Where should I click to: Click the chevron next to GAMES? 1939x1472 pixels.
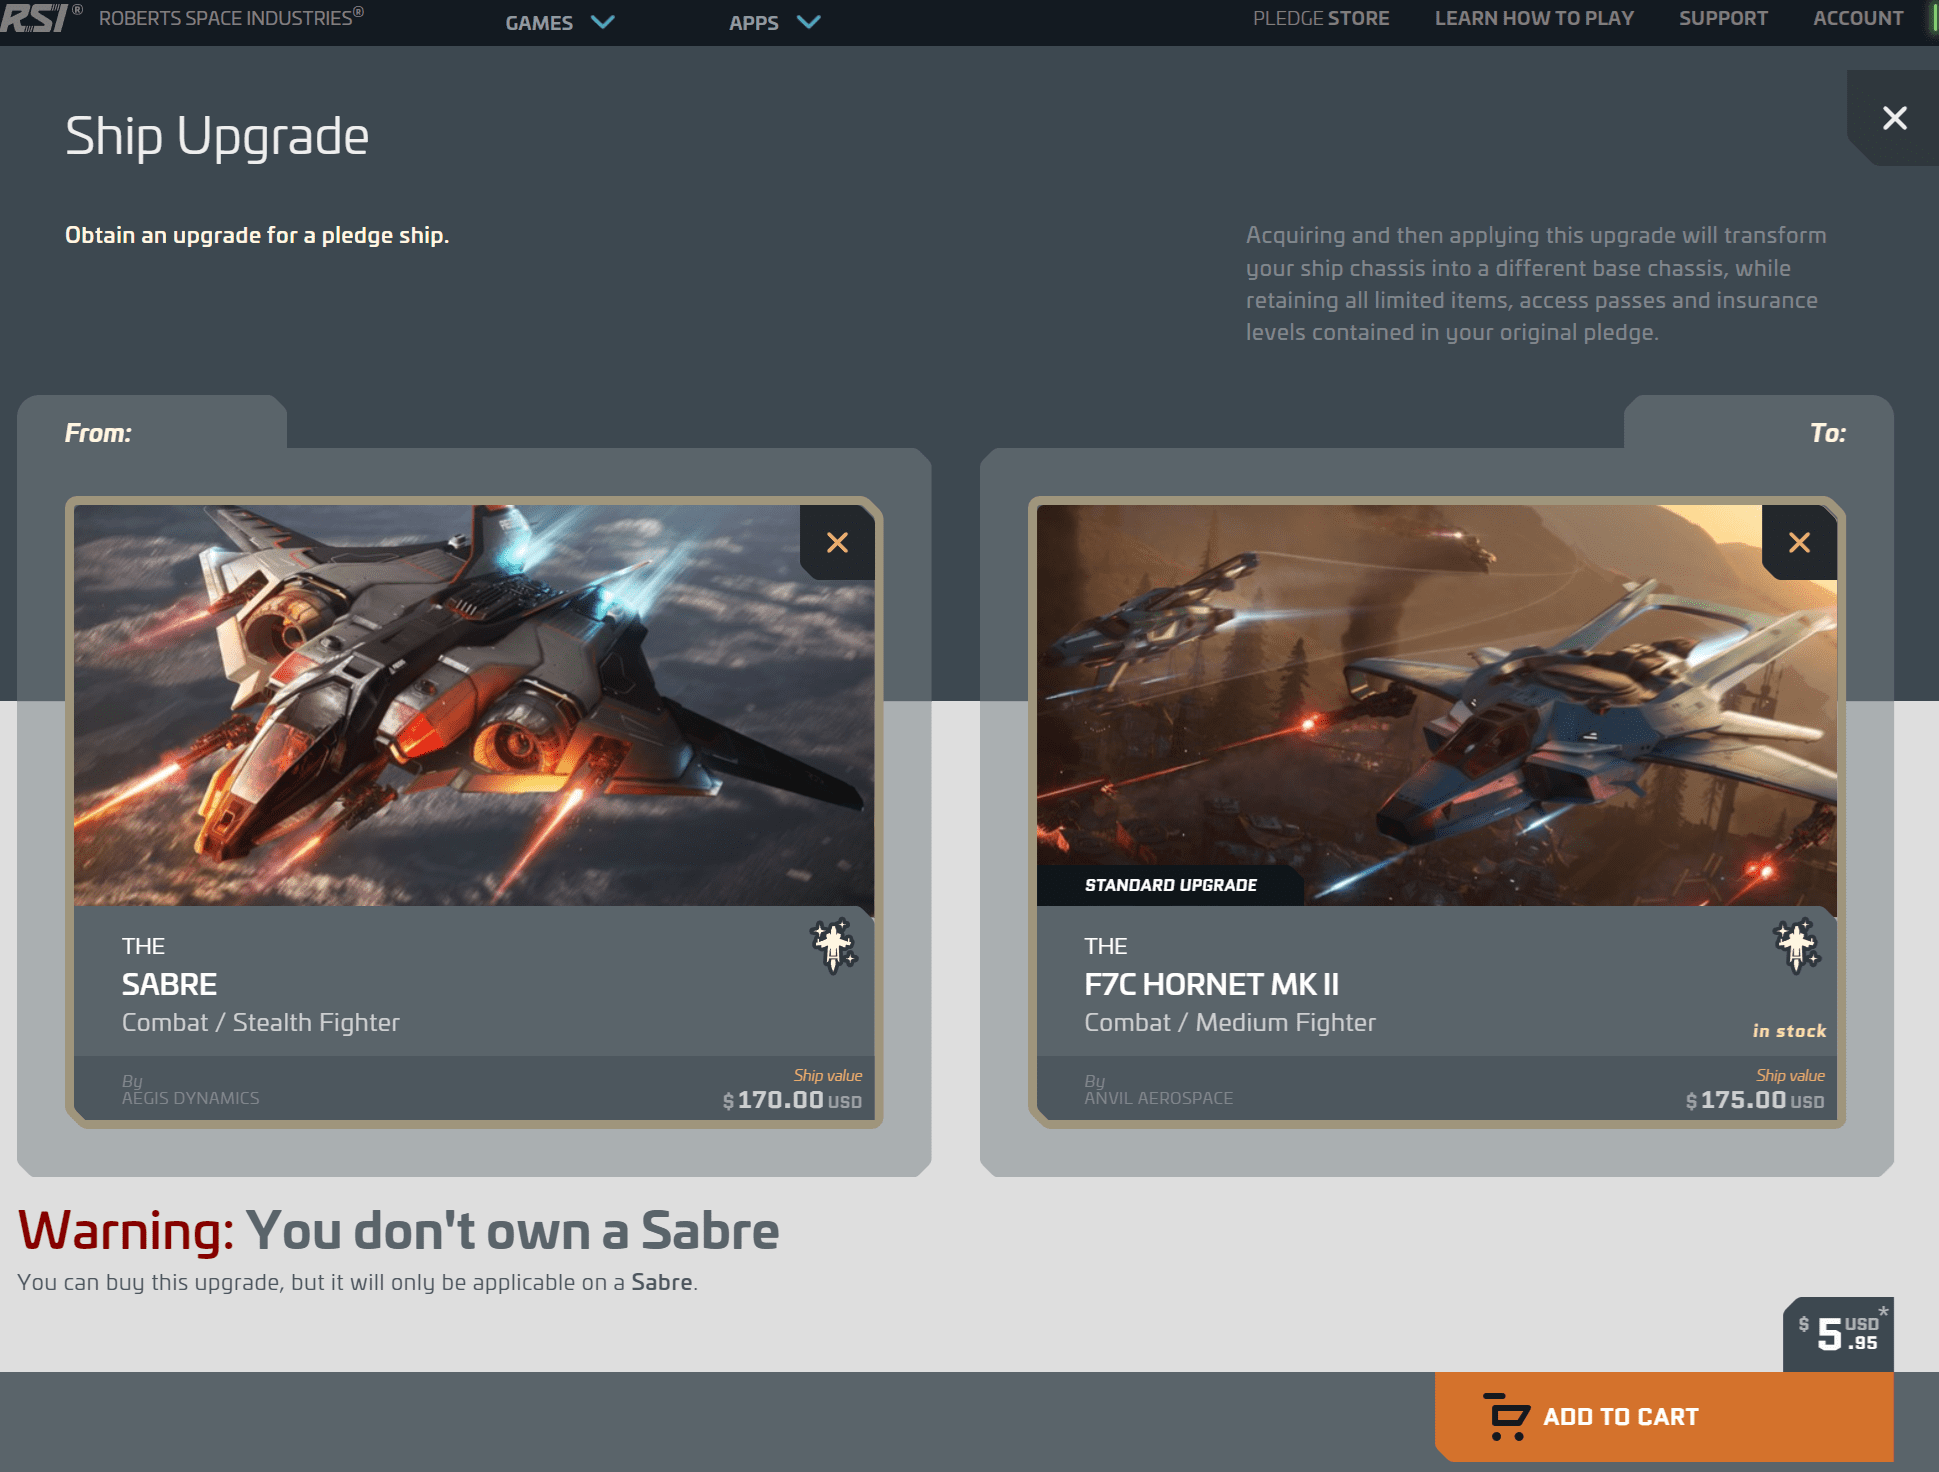[602, 22]
